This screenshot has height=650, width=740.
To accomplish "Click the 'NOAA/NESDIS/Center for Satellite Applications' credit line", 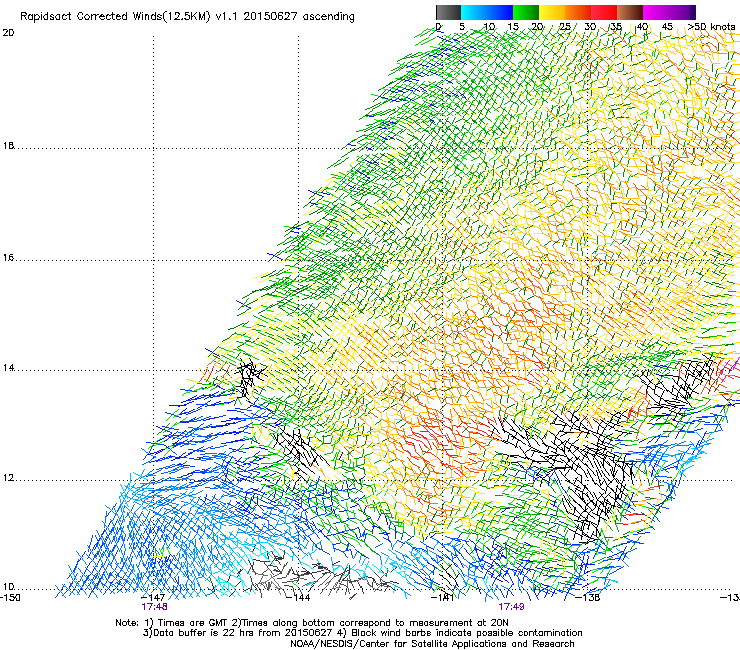I will click(432, 644).
